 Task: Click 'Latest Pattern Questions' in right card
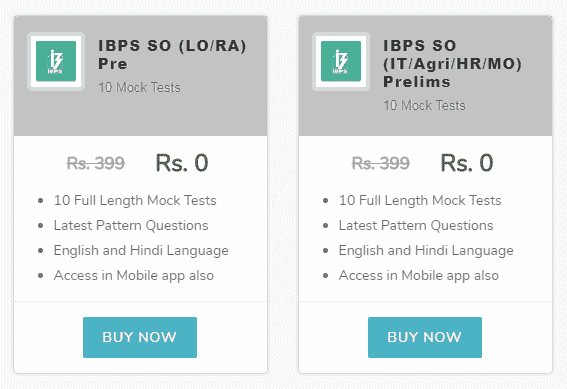tap(416, 225)
